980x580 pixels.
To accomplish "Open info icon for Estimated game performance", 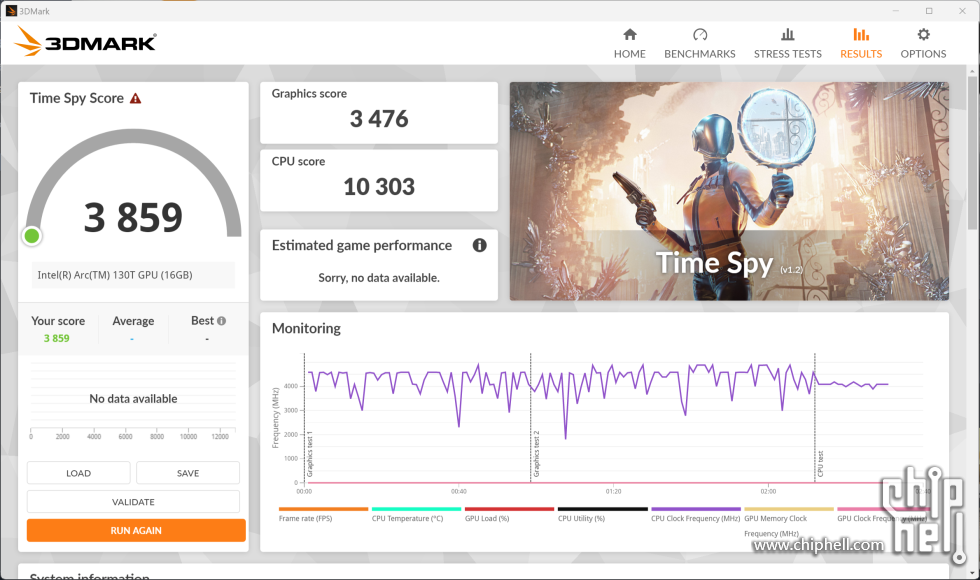I will tap(479, 245).
